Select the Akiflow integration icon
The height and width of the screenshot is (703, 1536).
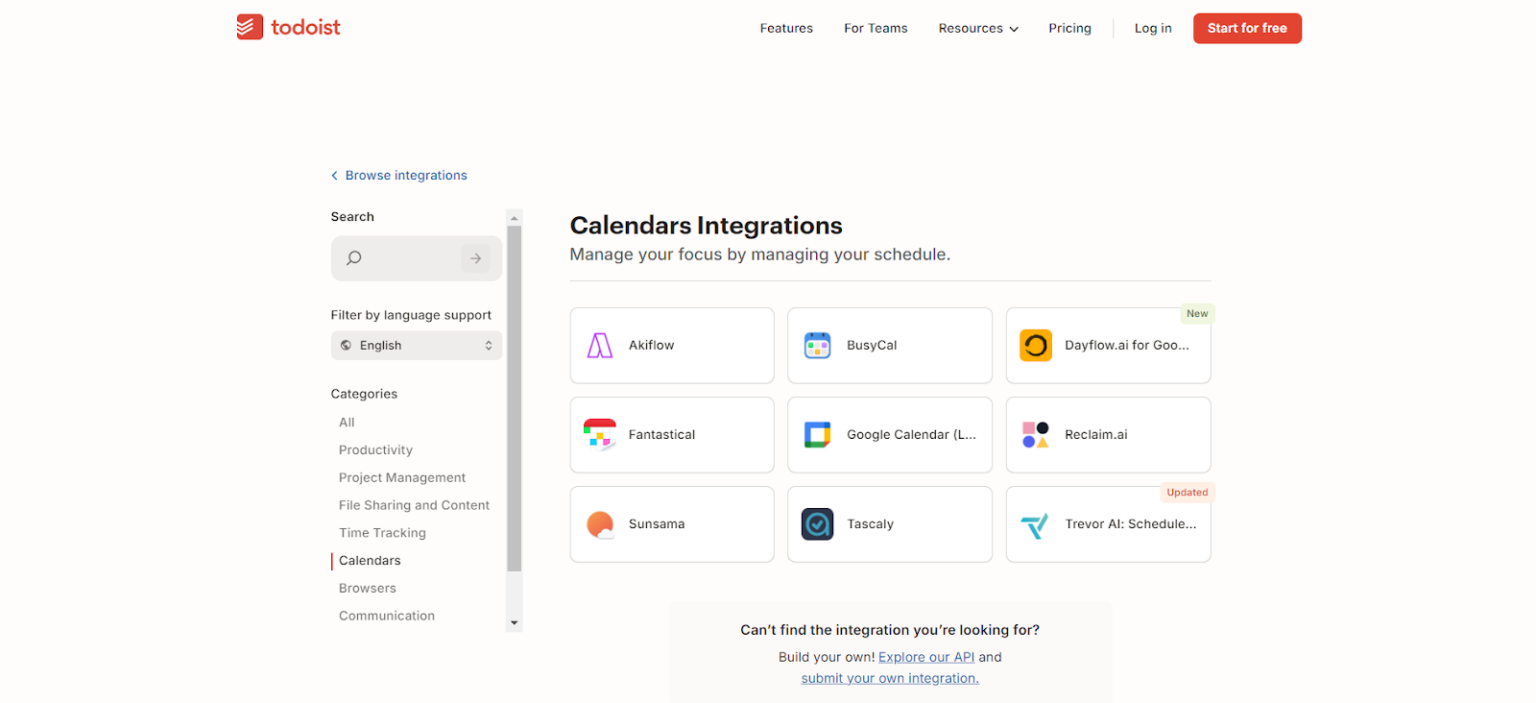coord(599,345)
